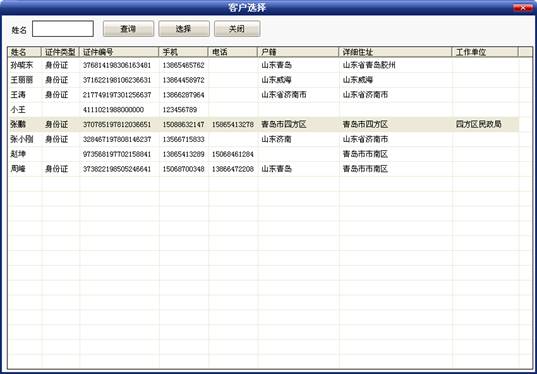Image resolution: width=537 pixels, height=374 pixels.
Task: Click 王涛's 手机 number cell
Action: click(183, 95)
